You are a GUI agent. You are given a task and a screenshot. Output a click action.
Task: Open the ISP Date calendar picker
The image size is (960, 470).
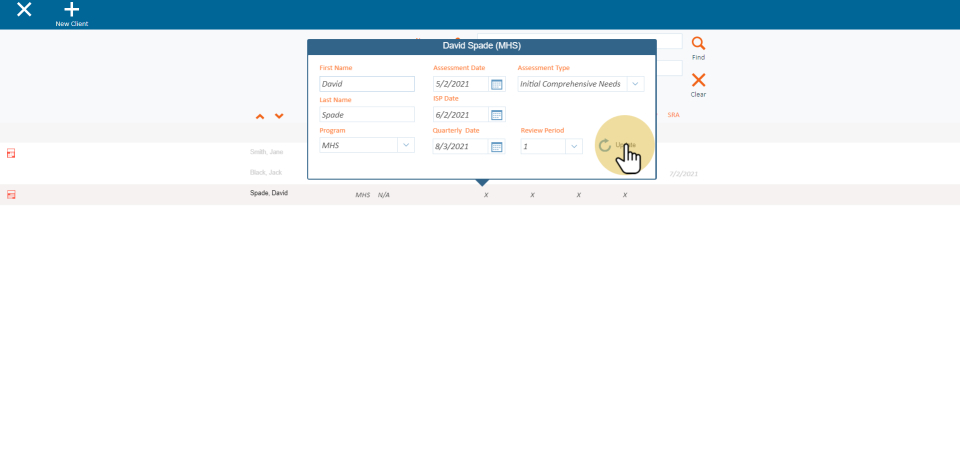coord(497,115)
